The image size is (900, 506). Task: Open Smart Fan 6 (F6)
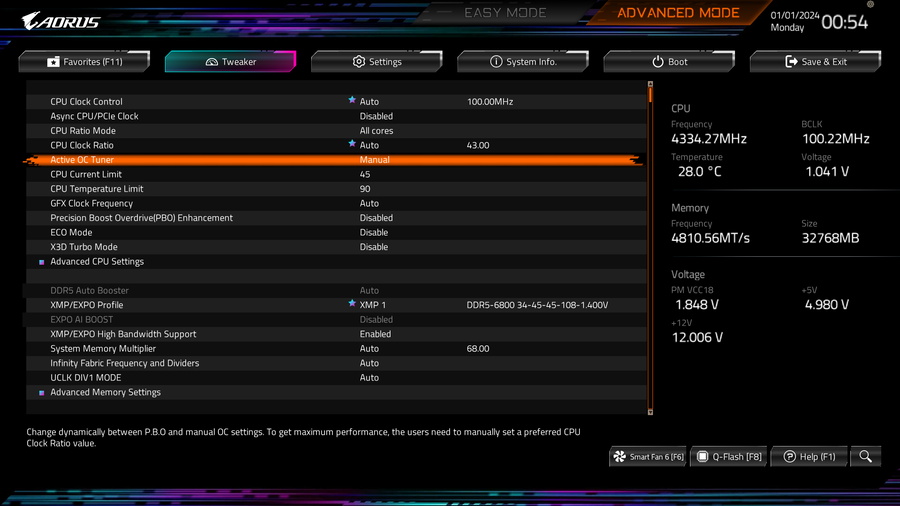[649, 457]
